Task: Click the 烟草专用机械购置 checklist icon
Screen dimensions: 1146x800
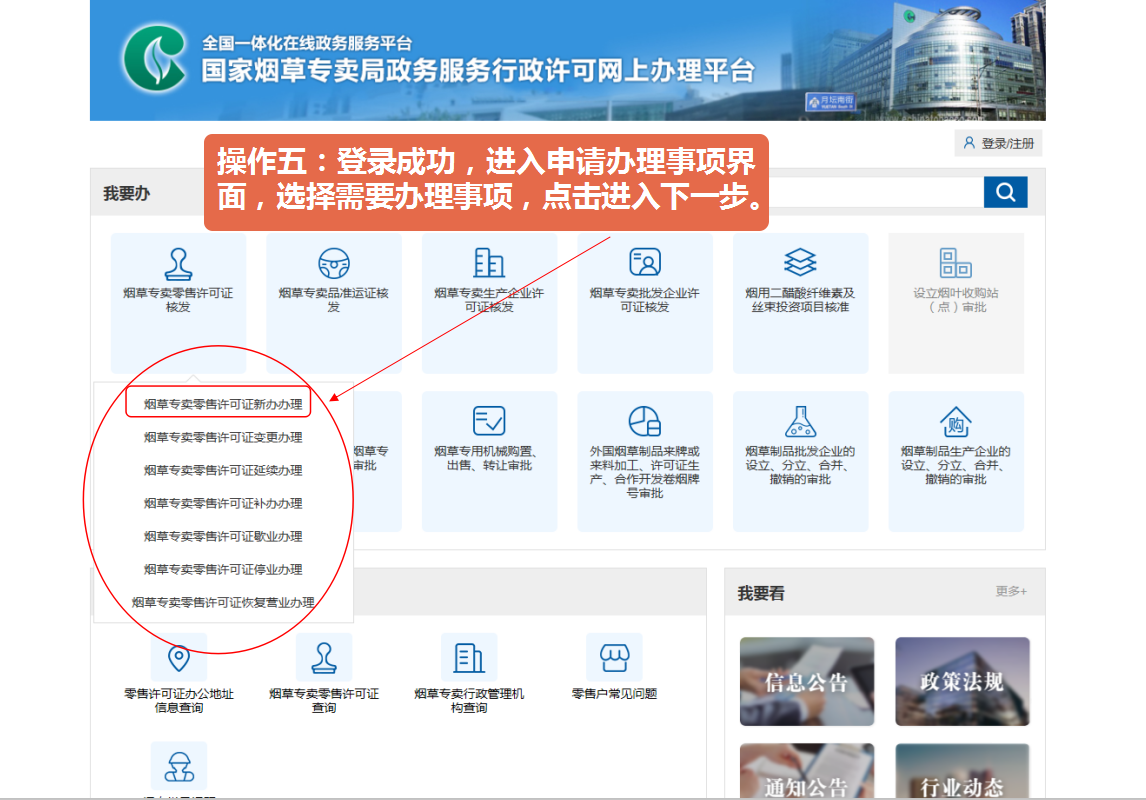Action: point(489,421)
